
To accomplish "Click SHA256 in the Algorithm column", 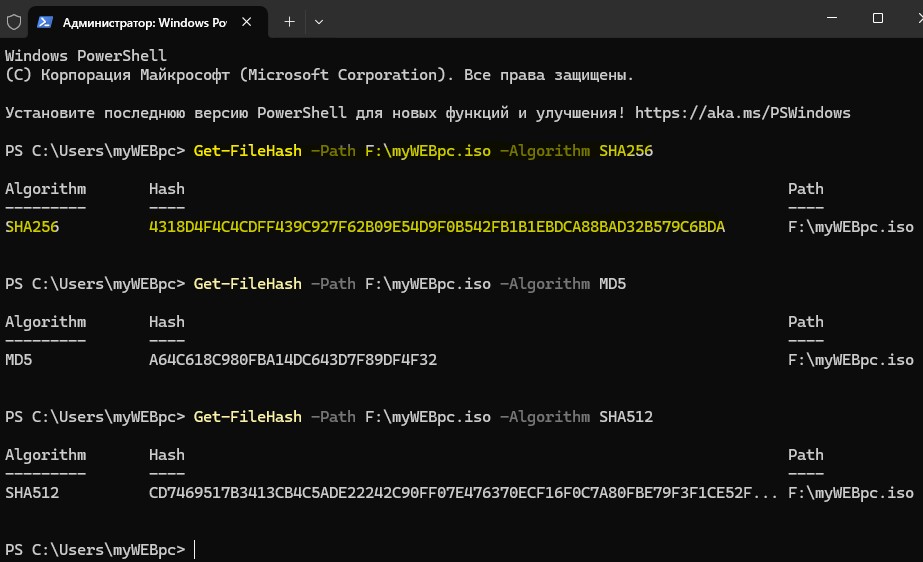I will pyautogui.click(x=32, y=227).
